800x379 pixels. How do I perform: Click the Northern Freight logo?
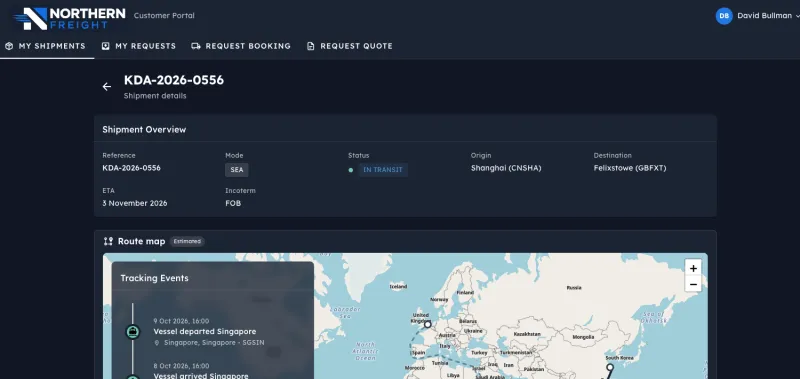coord(69,18)
